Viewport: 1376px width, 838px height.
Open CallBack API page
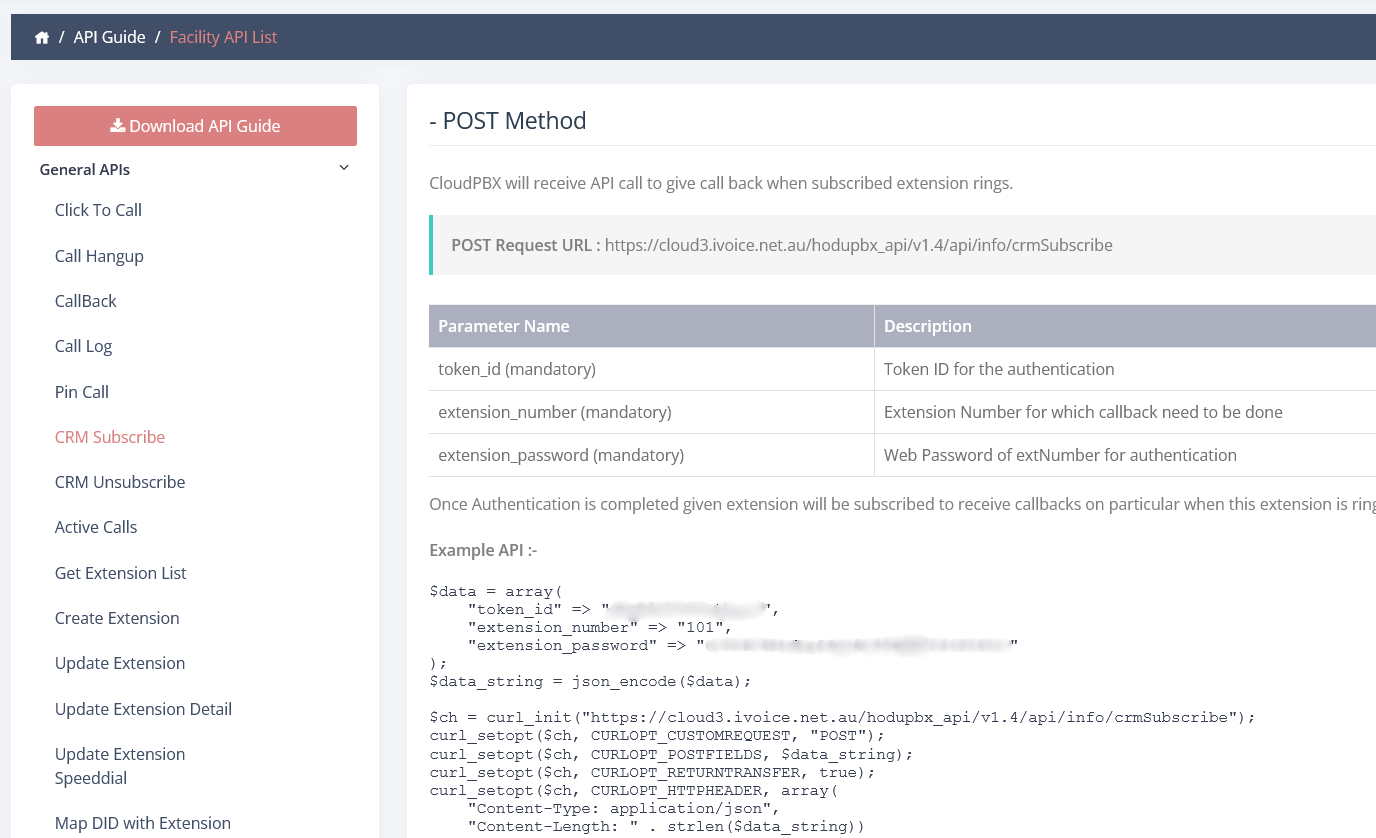point(86,301)
